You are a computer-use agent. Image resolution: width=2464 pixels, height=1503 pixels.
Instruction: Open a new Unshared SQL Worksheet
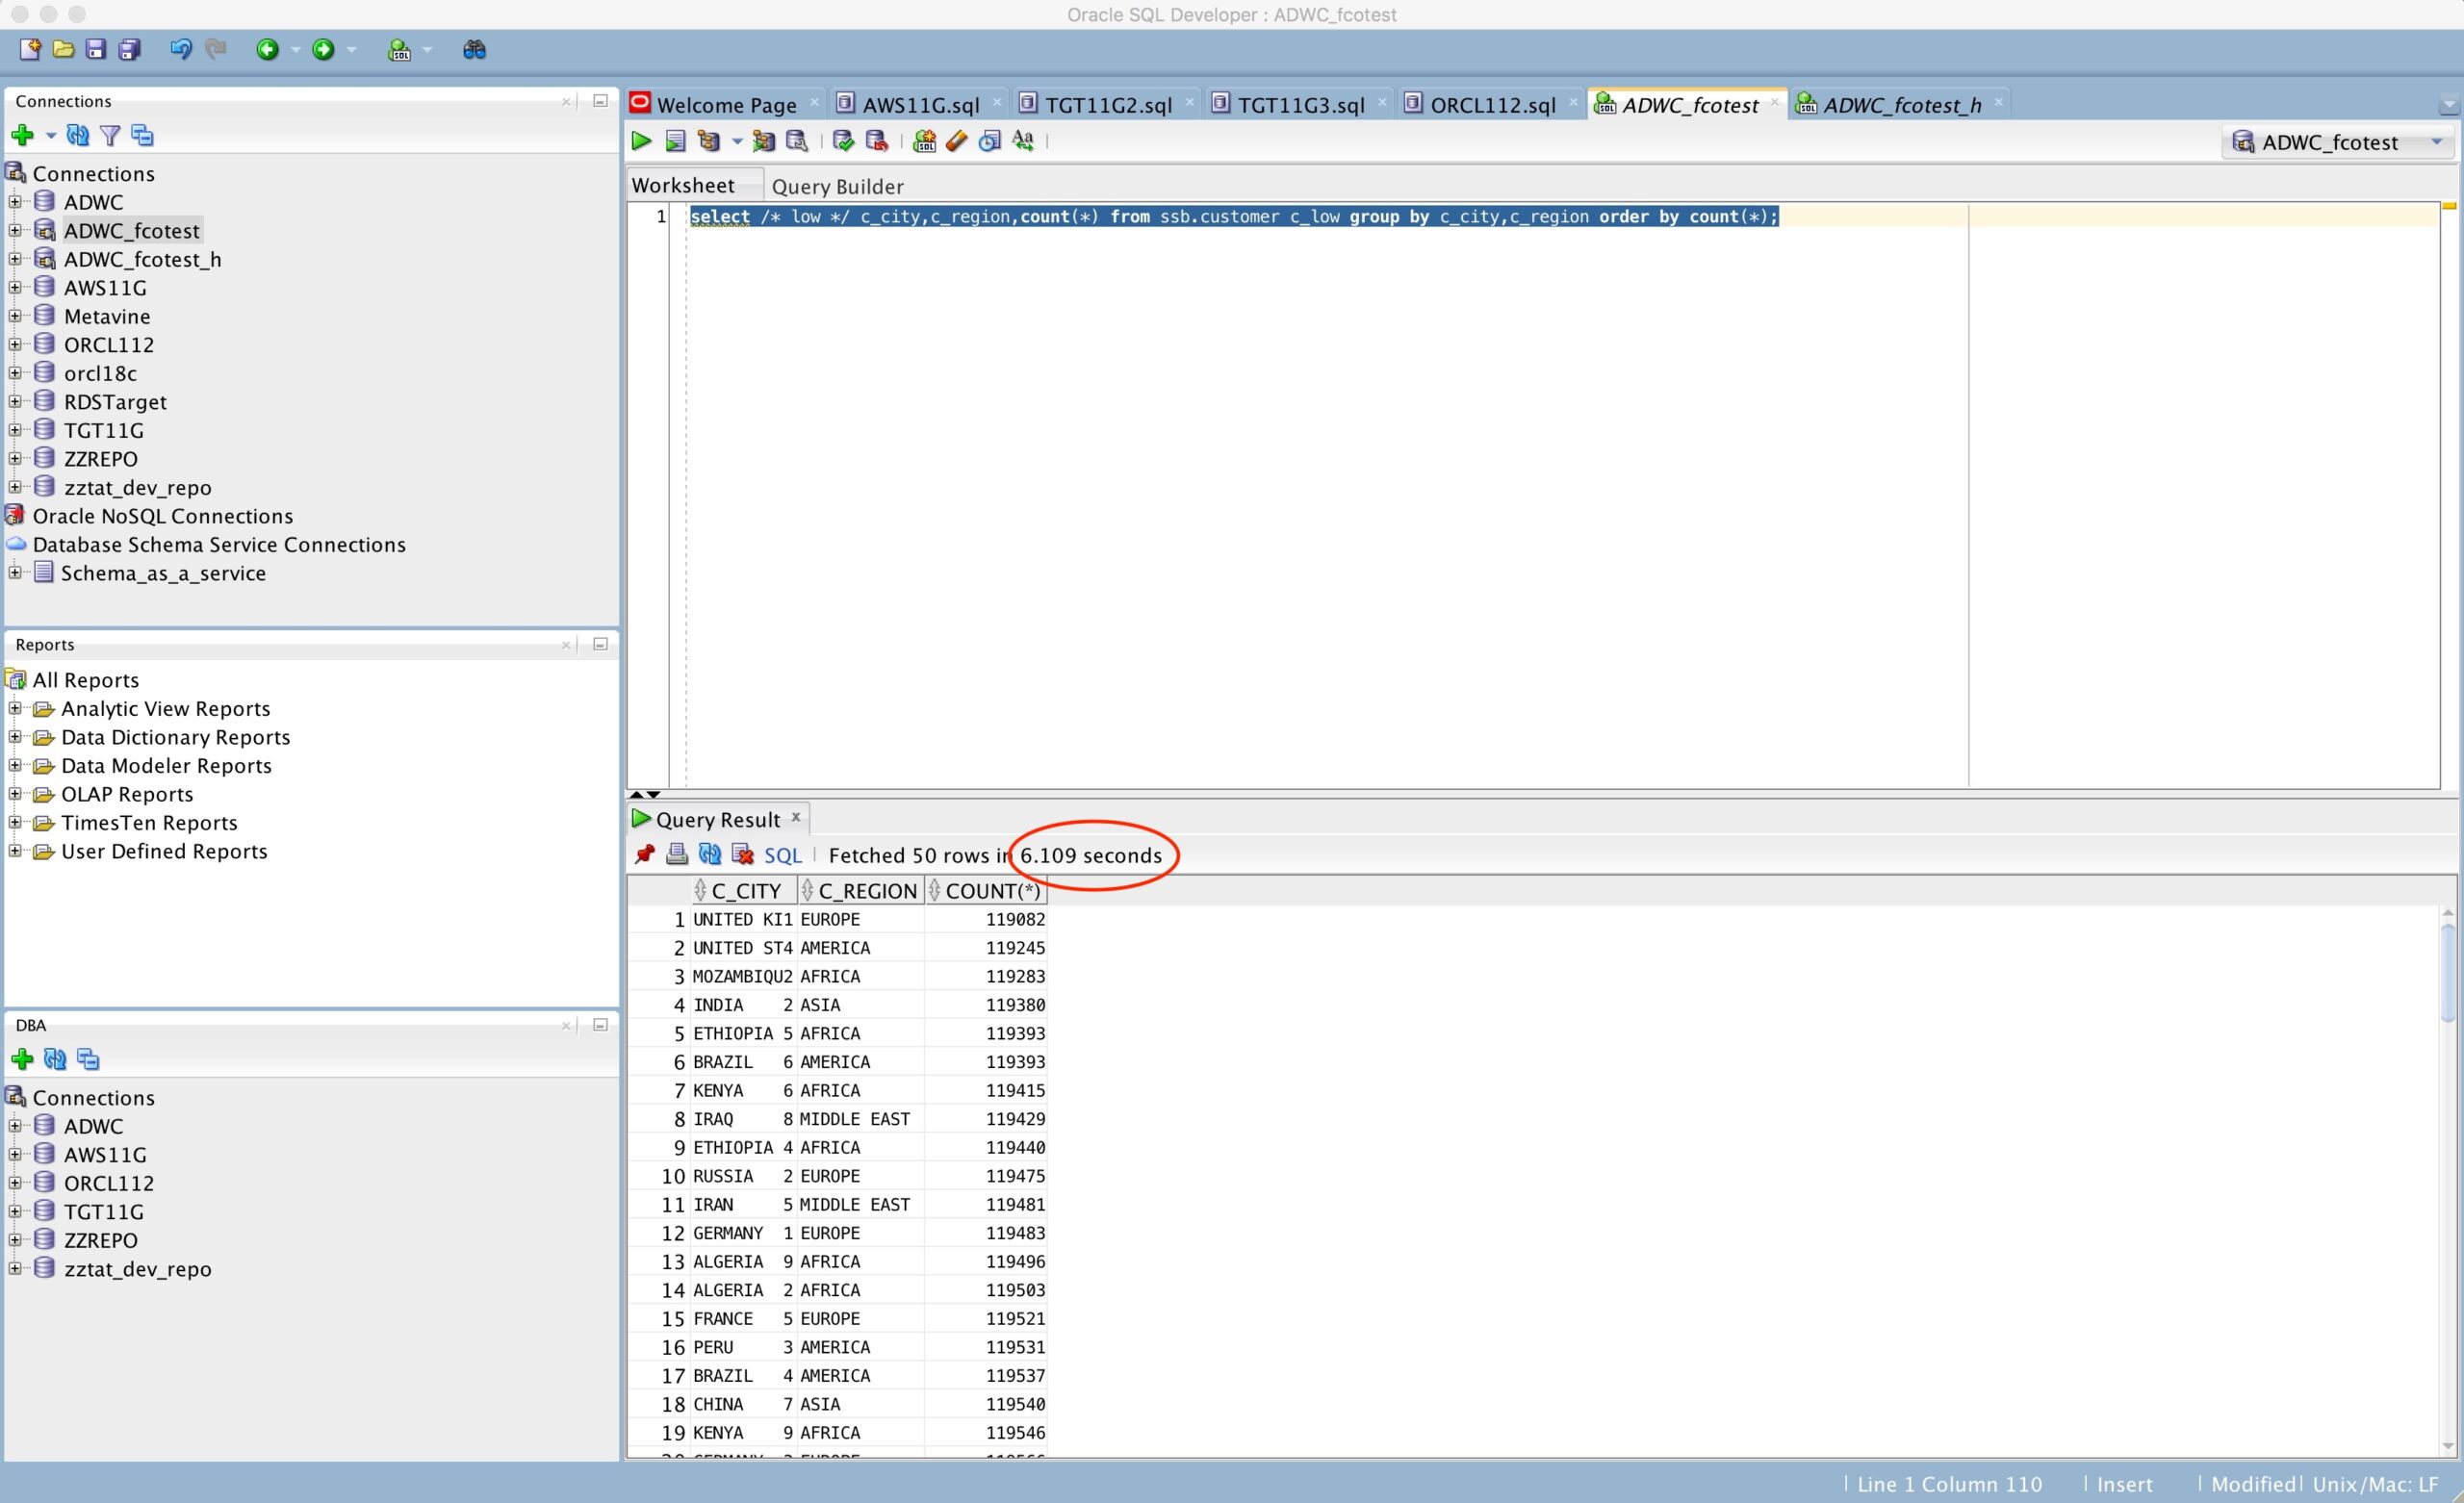coord(924,141)
